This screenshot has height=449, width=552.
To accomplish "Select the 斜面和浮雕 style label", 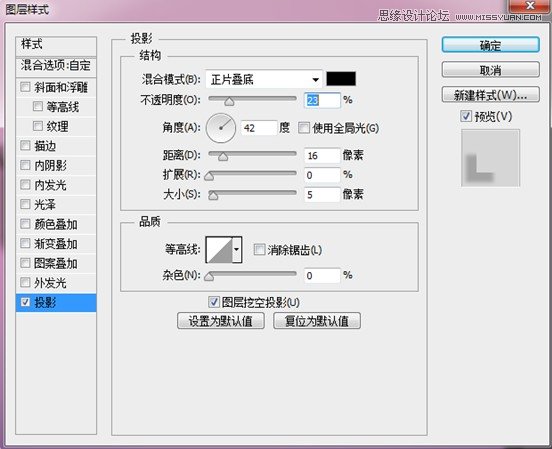I will pyautogui.click(x=61, y=87).
